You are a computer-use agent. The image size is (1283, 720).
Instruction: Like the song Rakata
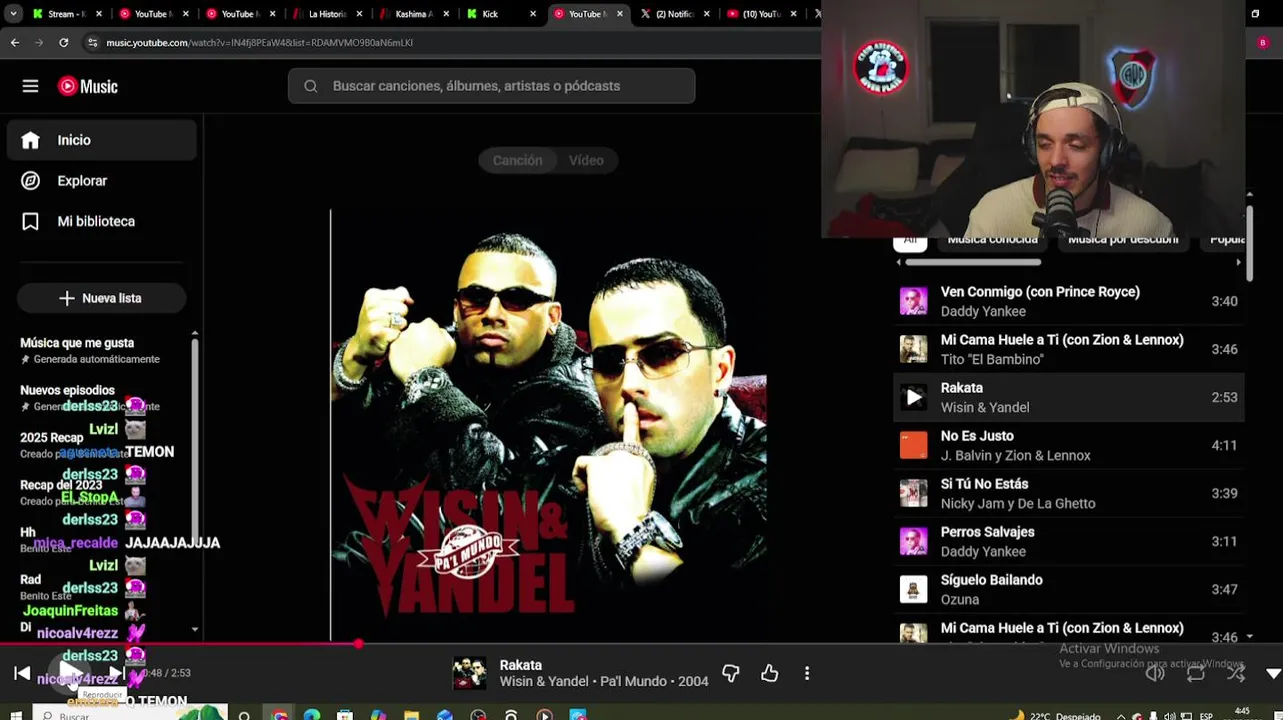pos(769,674)
